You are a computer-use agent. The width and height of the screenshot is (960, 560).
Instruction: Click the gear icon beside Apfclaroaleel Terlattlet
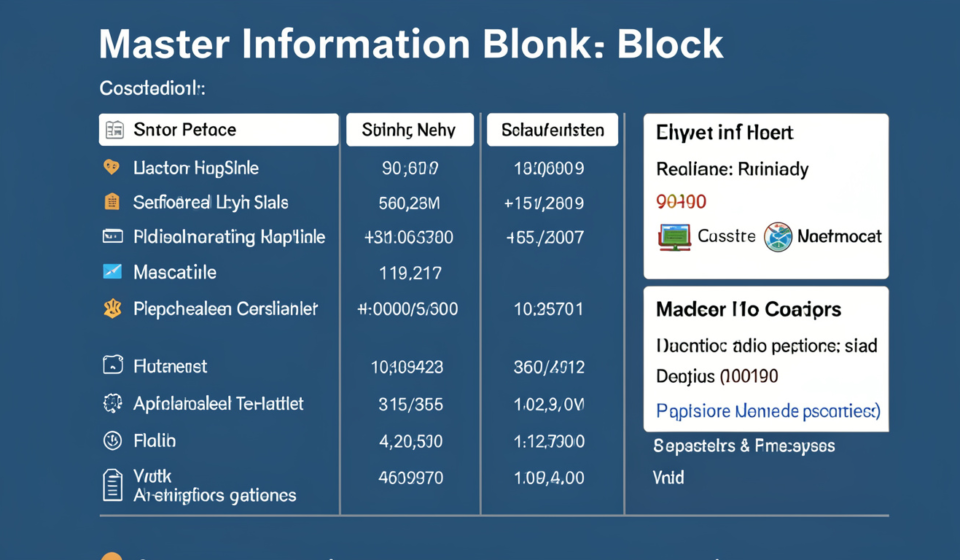click(x=113, y=403)
